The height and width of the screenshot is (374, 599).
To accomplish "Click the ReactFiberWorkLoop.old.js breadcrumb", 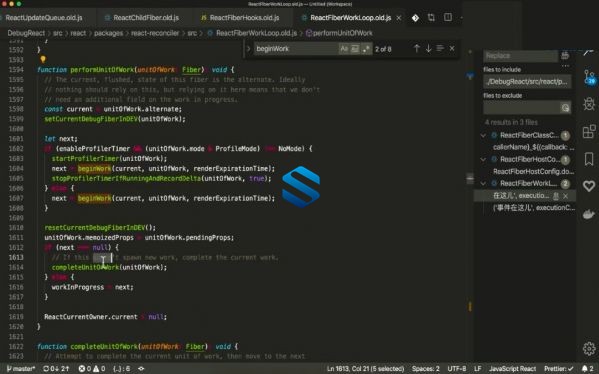I will pos(256,33).
